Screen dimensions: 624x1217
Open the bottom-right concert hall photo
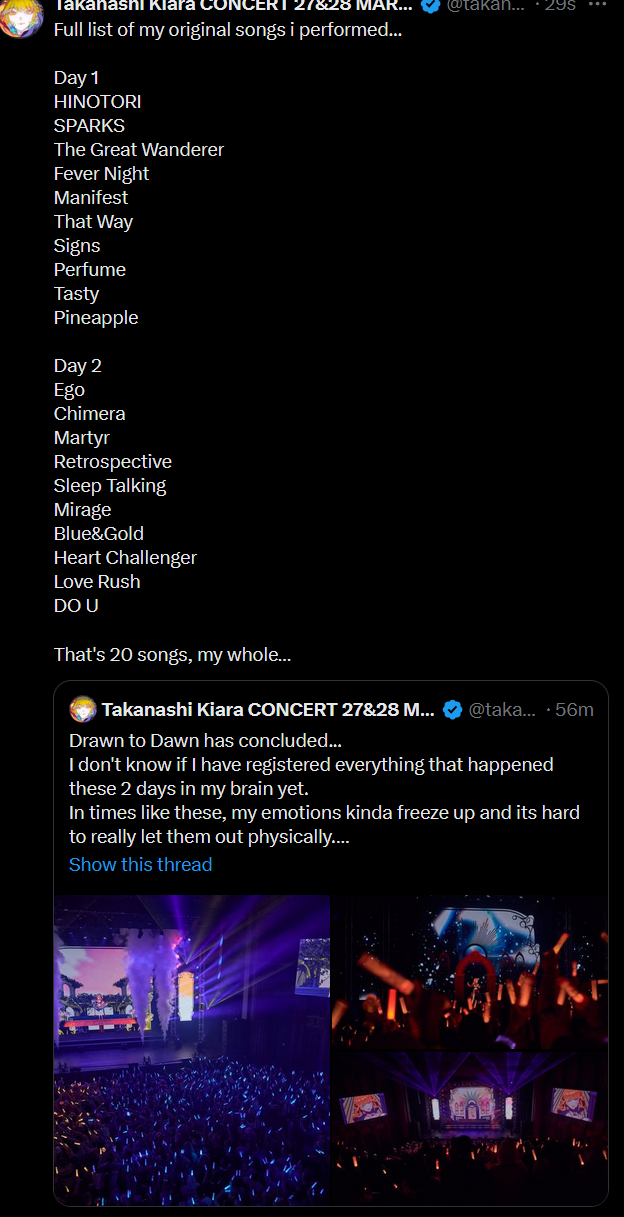tap(469, 1127)
